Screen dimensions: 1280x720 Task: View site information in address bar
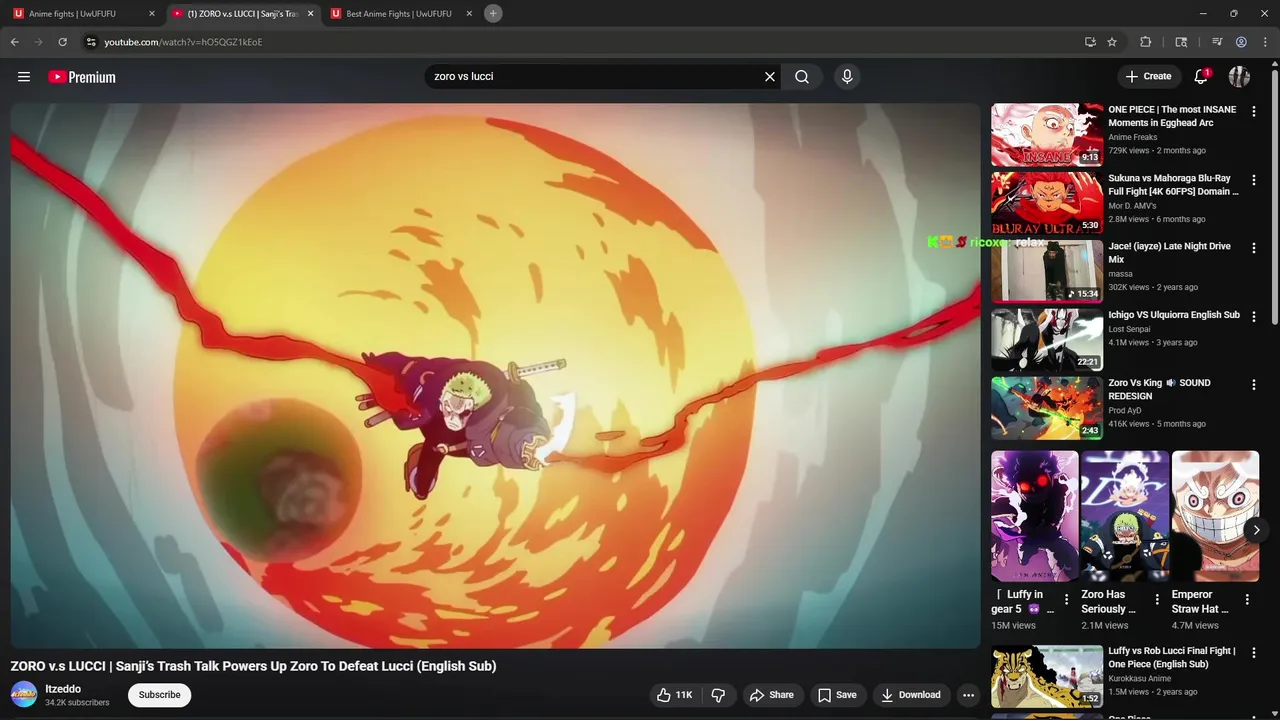click(91, 42)
